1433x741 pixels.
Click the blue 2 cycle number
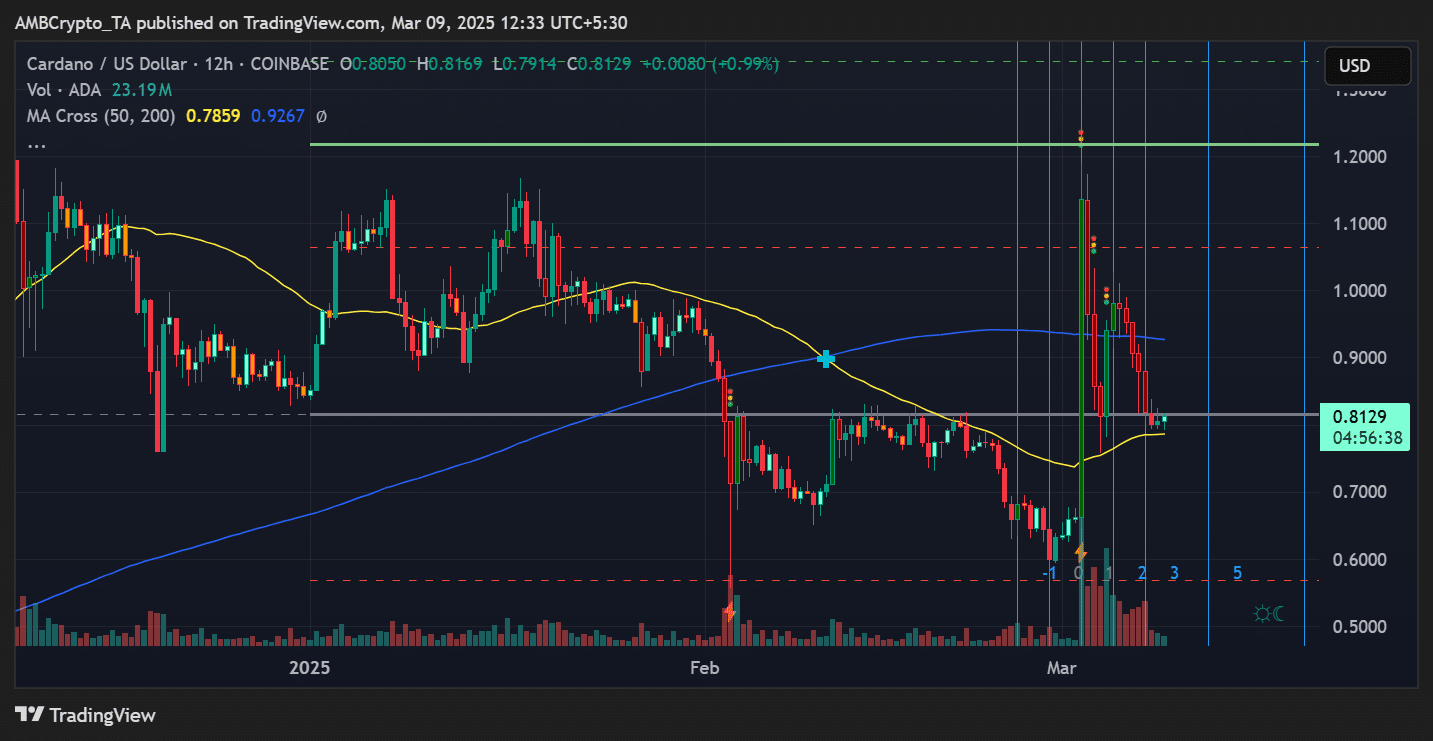click(x=1142, y=573)
